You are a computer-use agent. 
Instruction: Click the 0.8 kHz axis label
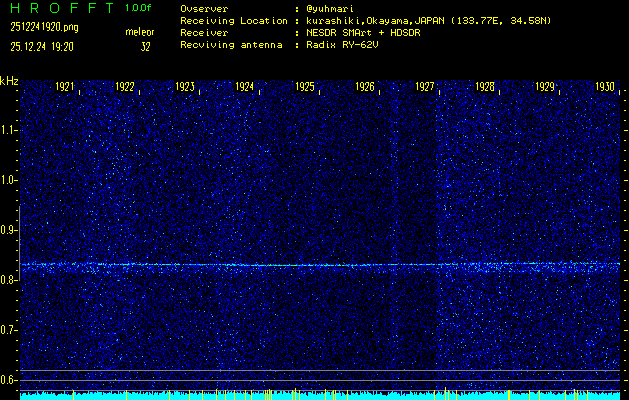[x=8, y=280]
